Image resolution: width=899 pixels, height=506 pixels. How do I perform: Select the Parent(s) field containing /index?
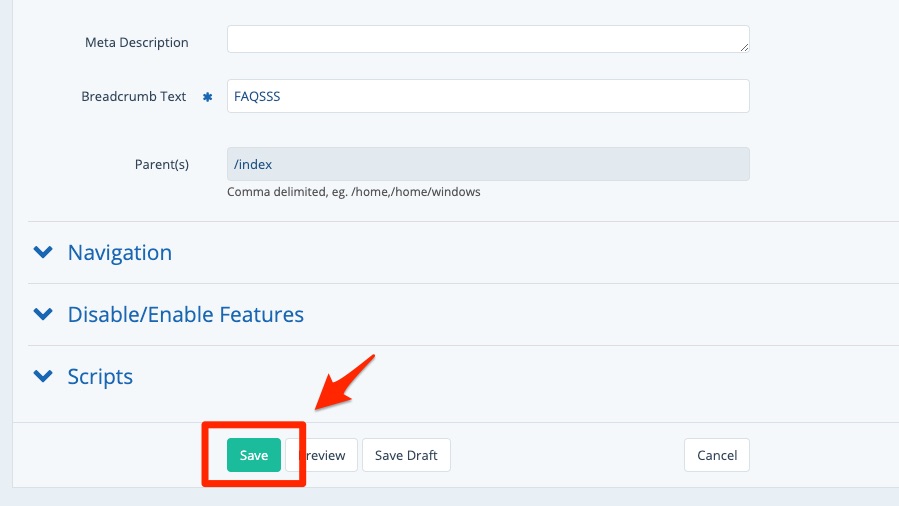pos(487,164)
